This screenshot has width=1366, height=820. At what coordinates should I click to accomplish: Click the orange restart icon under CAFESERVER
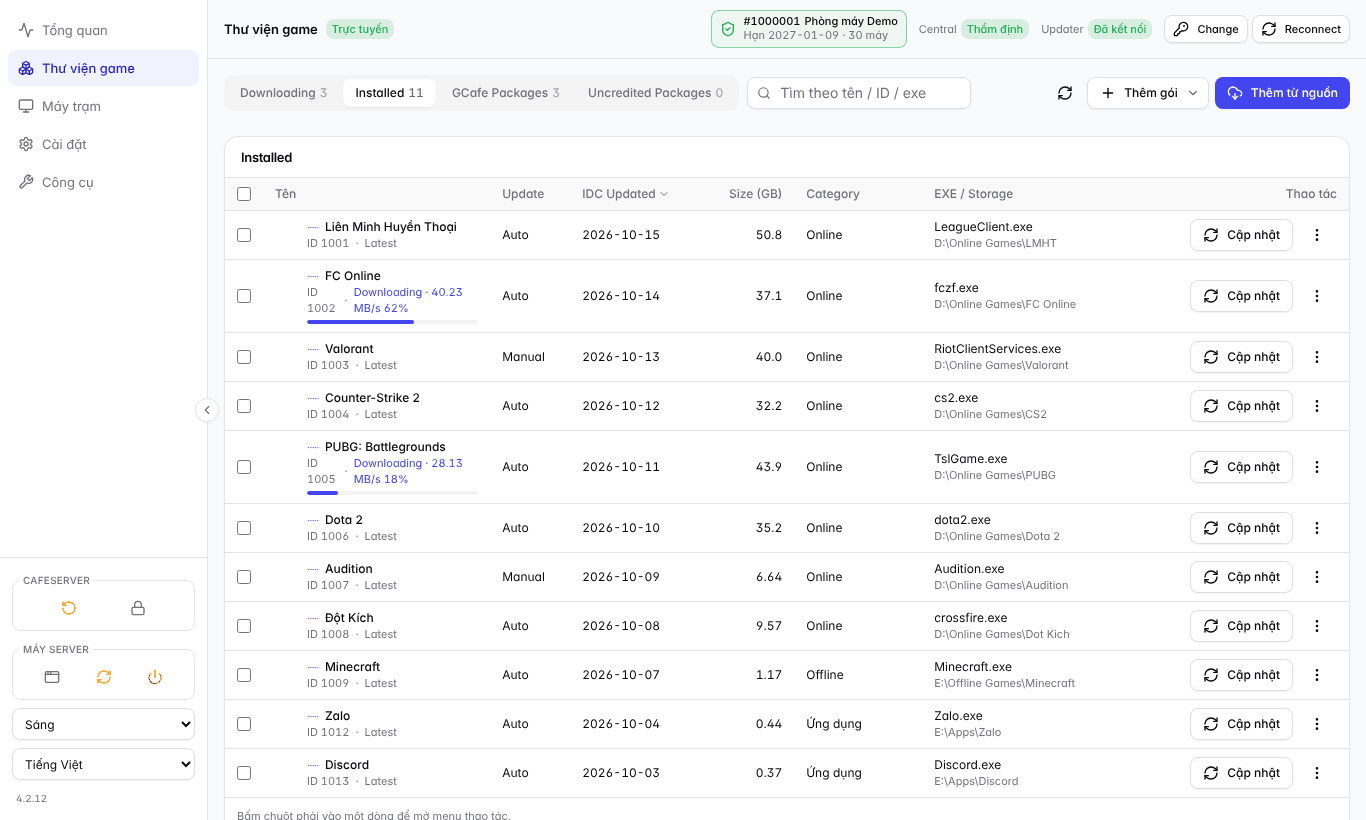point(69,608)
